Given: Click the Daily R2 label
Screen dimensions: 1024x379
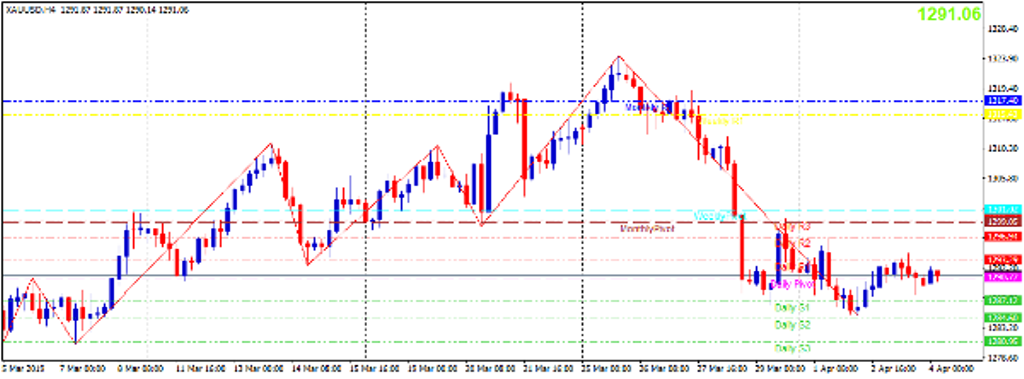Looking at the screenshot, I should coord(793,243).
